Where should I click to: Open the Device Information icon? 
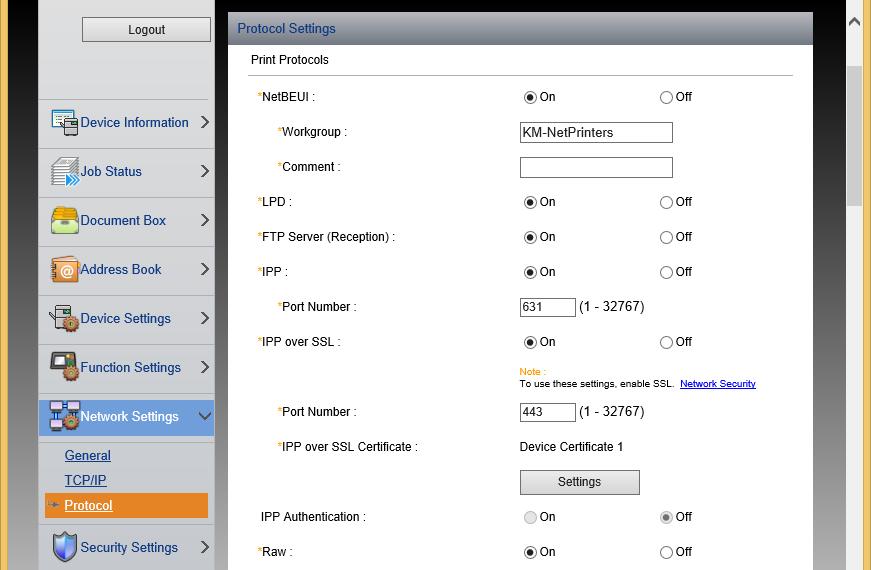tap(64, 122)
